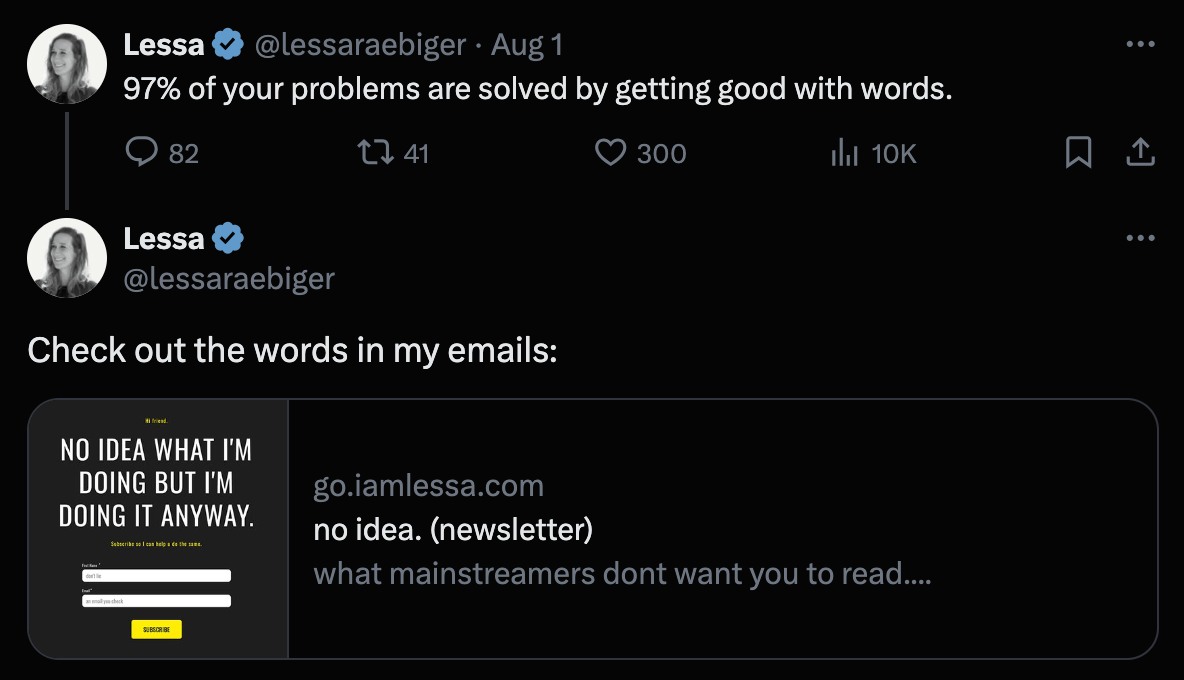The width and height of the screenshot is (1184, 680).
Task: Click the @lessaraebiger handle in top tweet
Action: tap(360, 45)
